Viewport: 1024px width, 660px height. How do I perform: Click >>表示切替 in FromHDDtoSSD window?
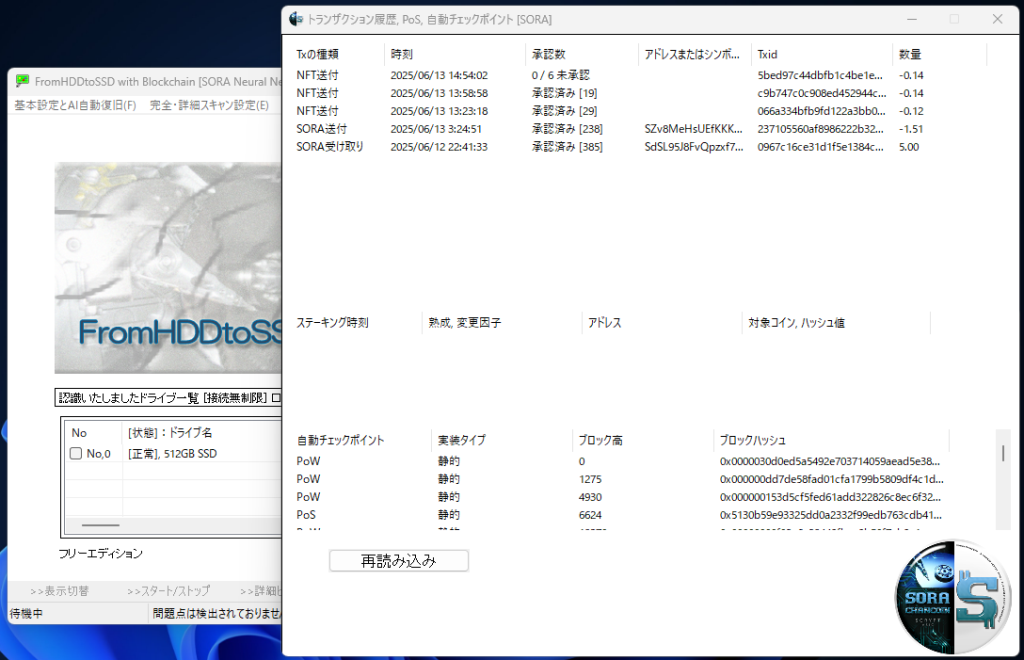pos(59,591)
